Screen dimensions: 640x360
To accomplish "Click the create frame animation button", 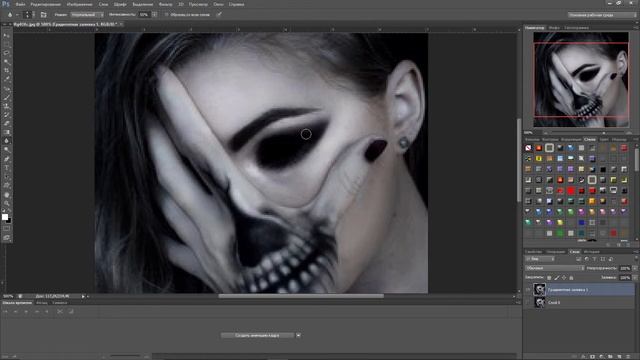I will [257, 336].
